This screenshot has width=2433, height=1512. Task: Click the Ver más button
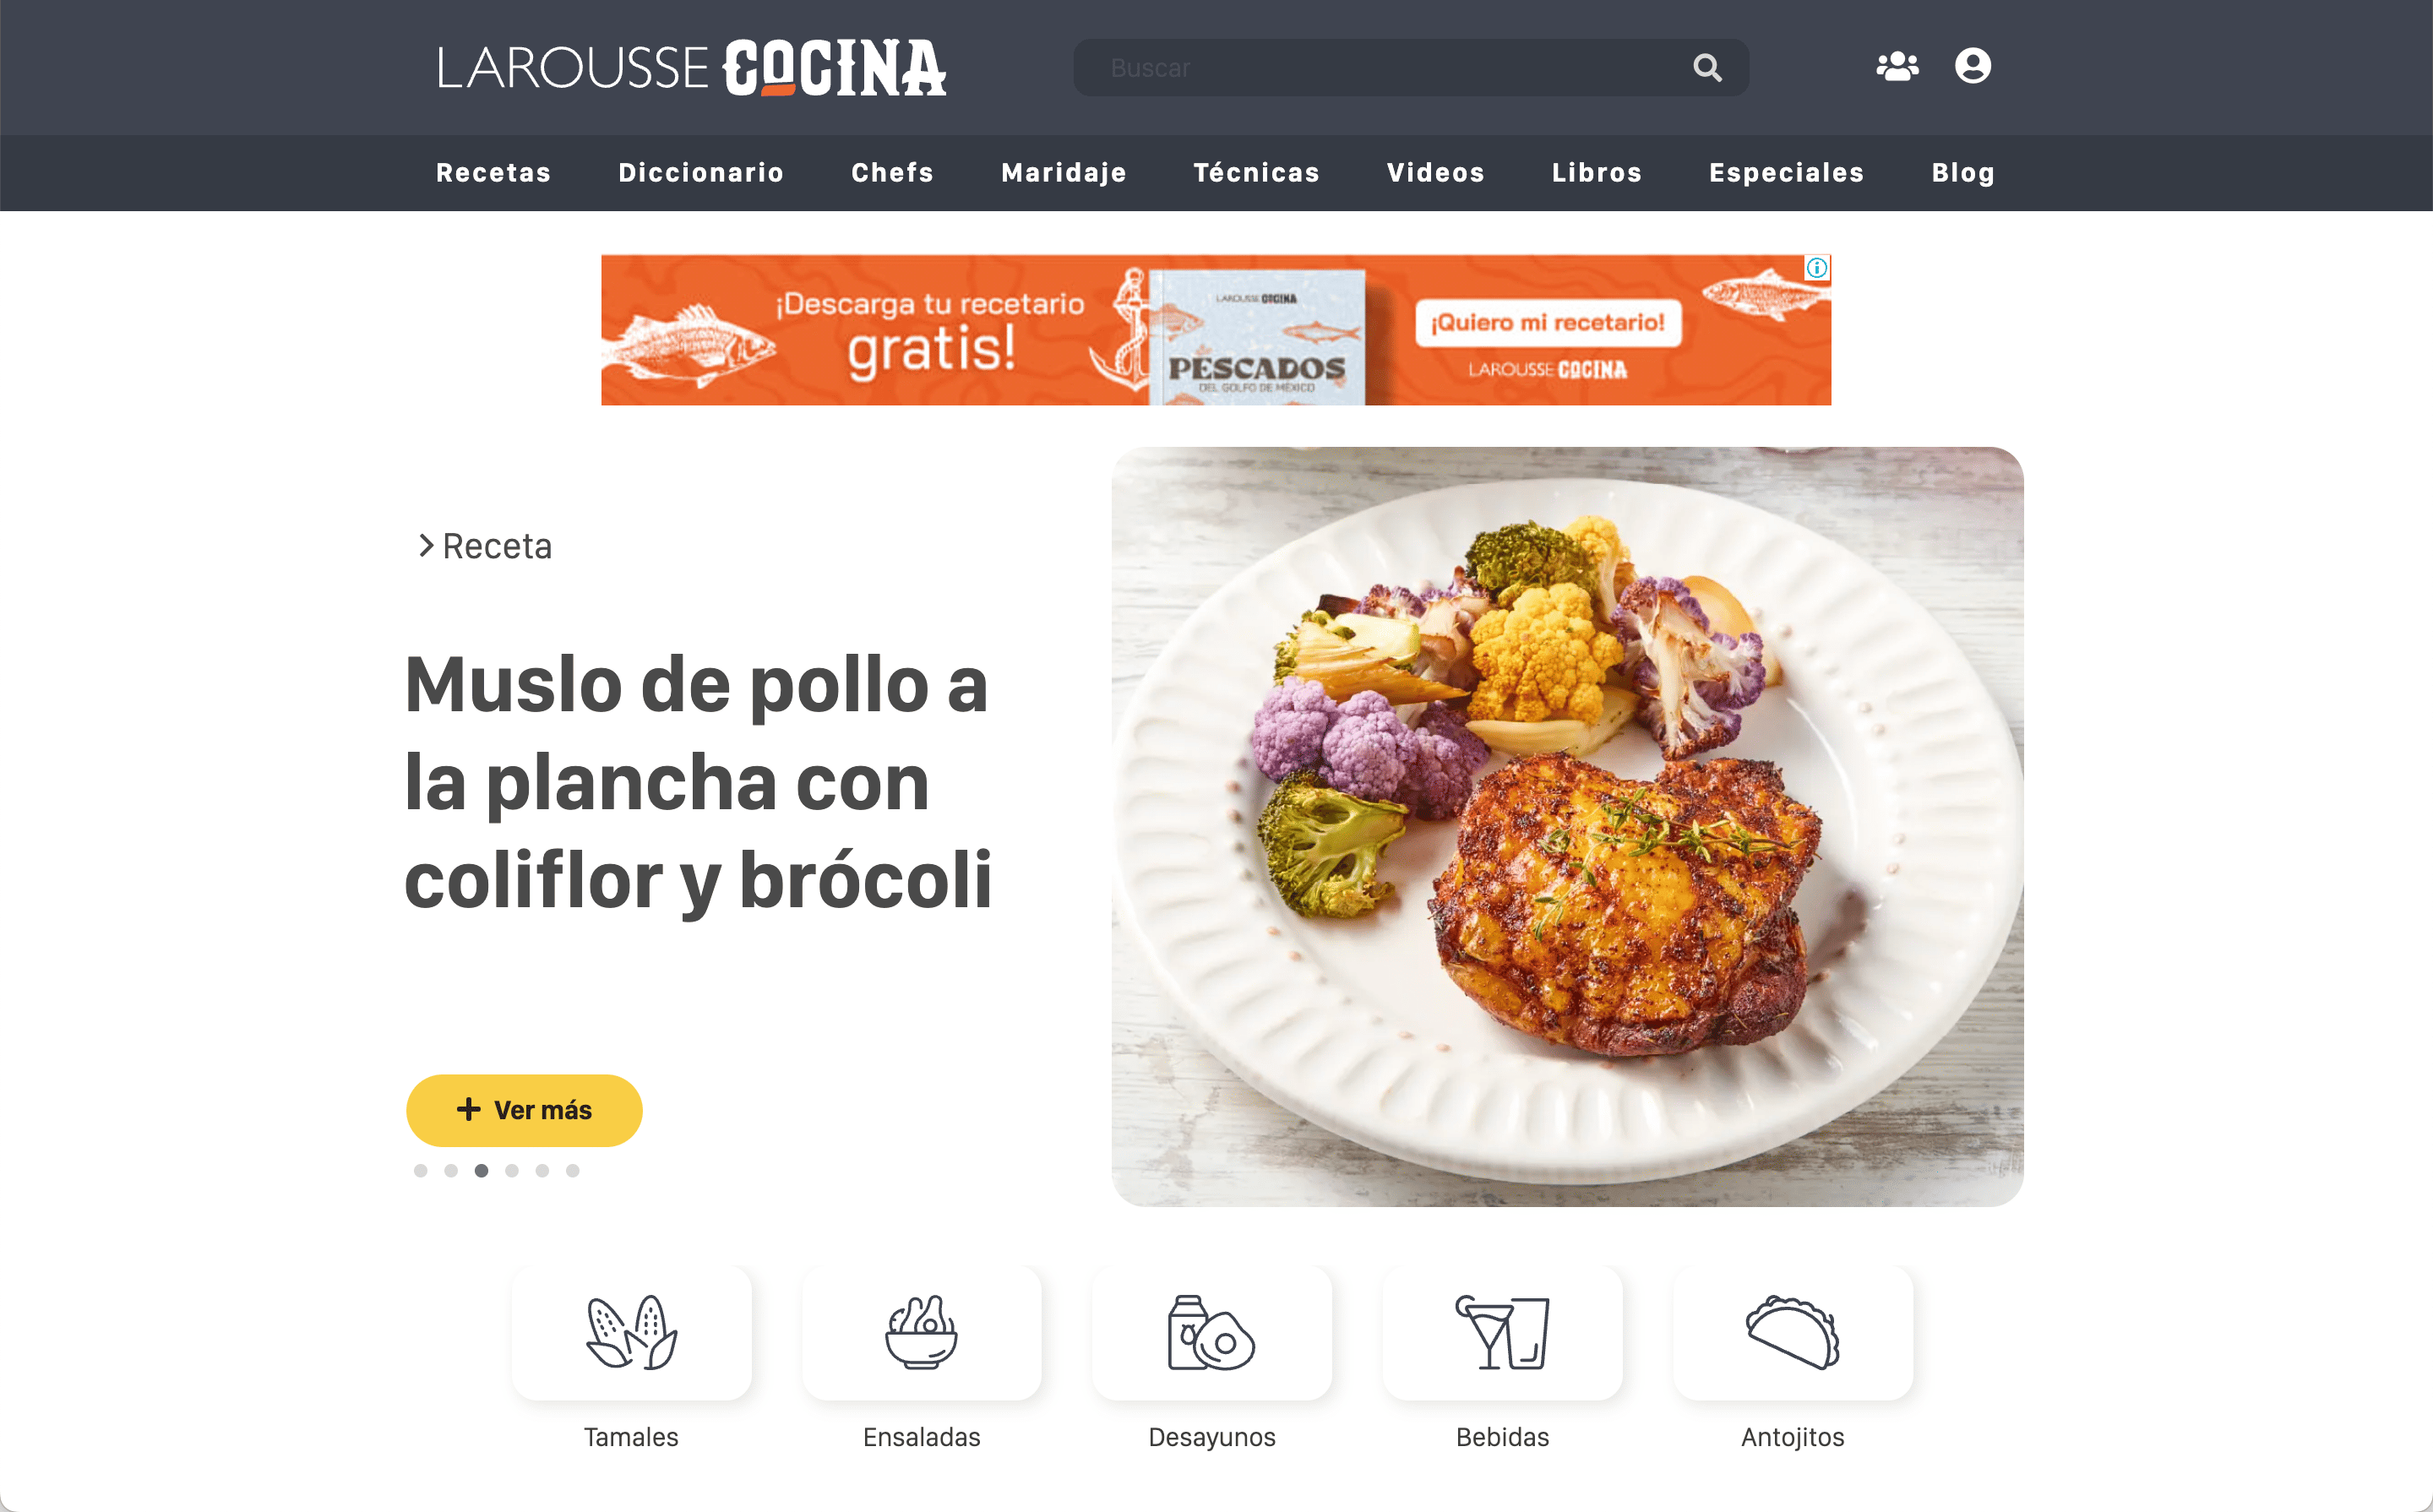point(524,1110)
